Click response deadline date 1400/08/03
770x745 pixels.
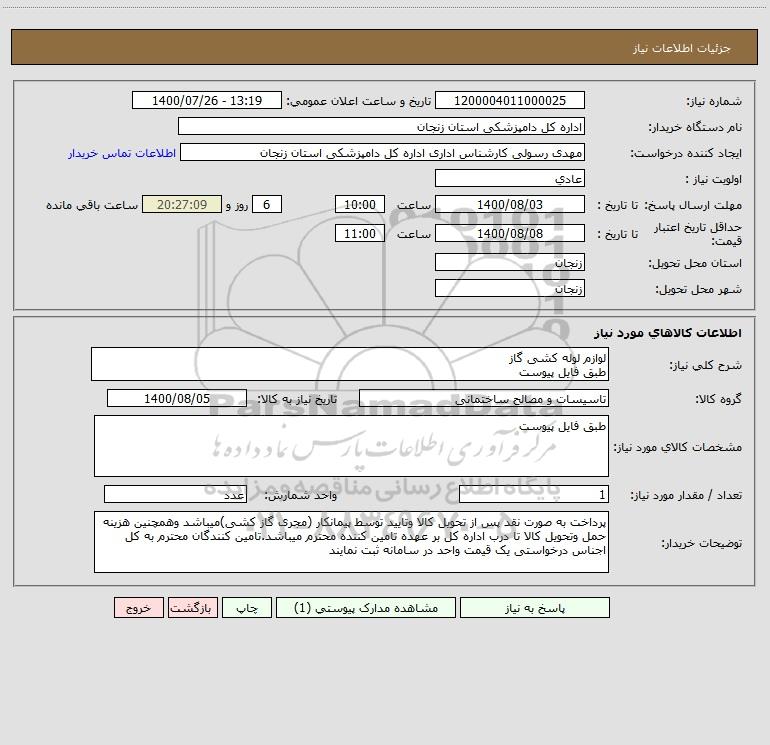[510, 204]
